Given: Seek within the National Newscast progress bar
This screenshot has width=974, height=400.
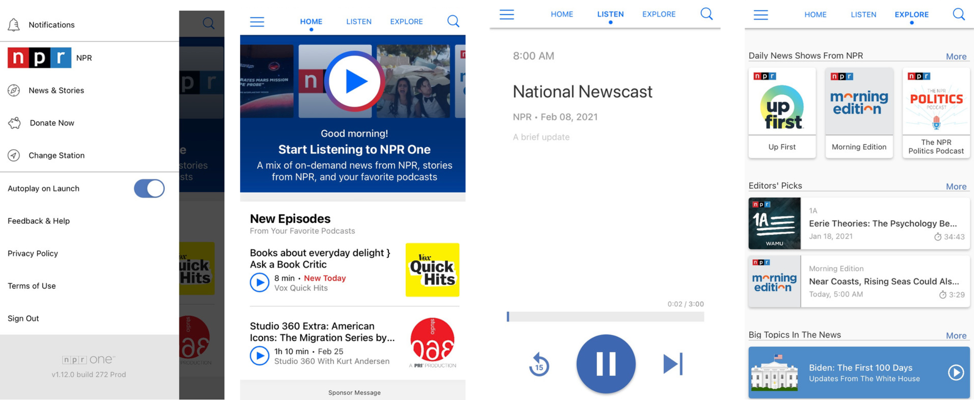Looking at the screenshot, I should 605,317.
